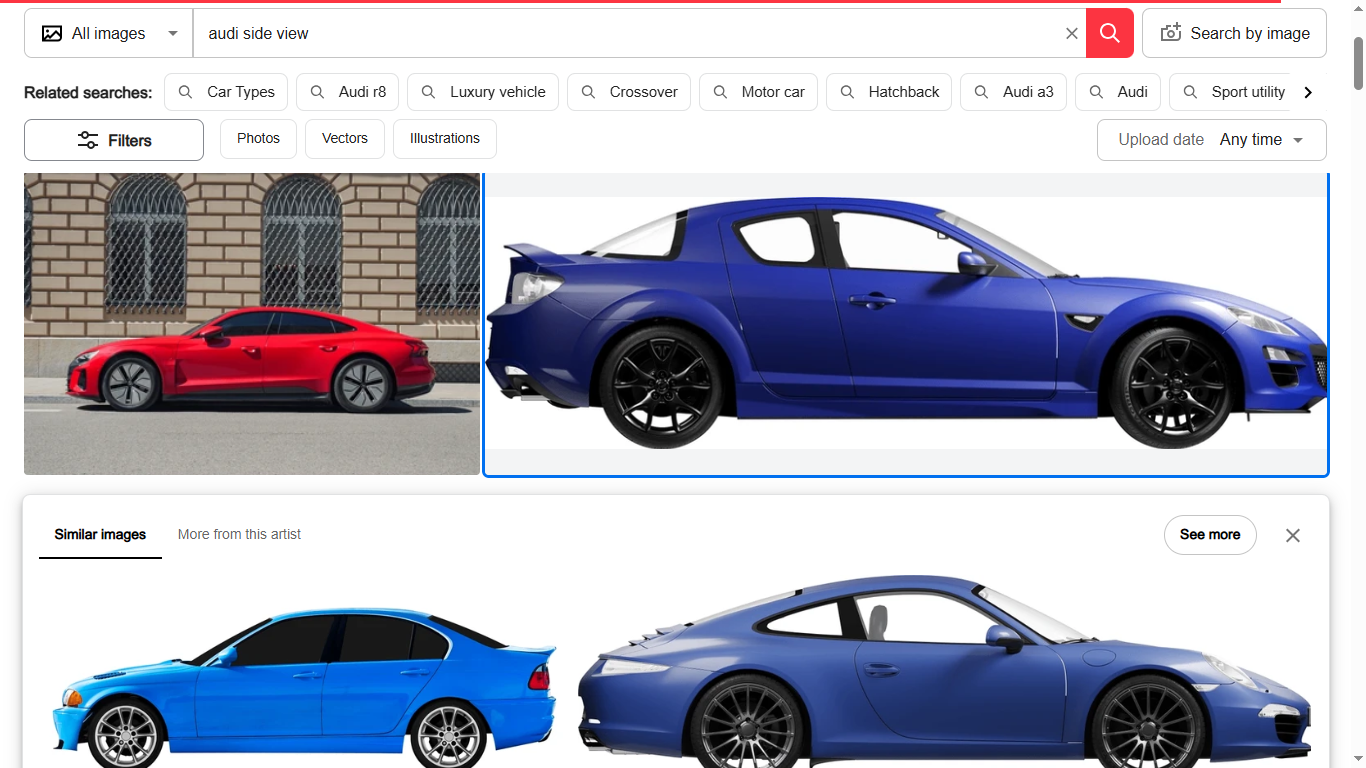Screen dimensions: 1366x768
Task: Toggle the Vectors filter chip
Action: pos(345,139)
